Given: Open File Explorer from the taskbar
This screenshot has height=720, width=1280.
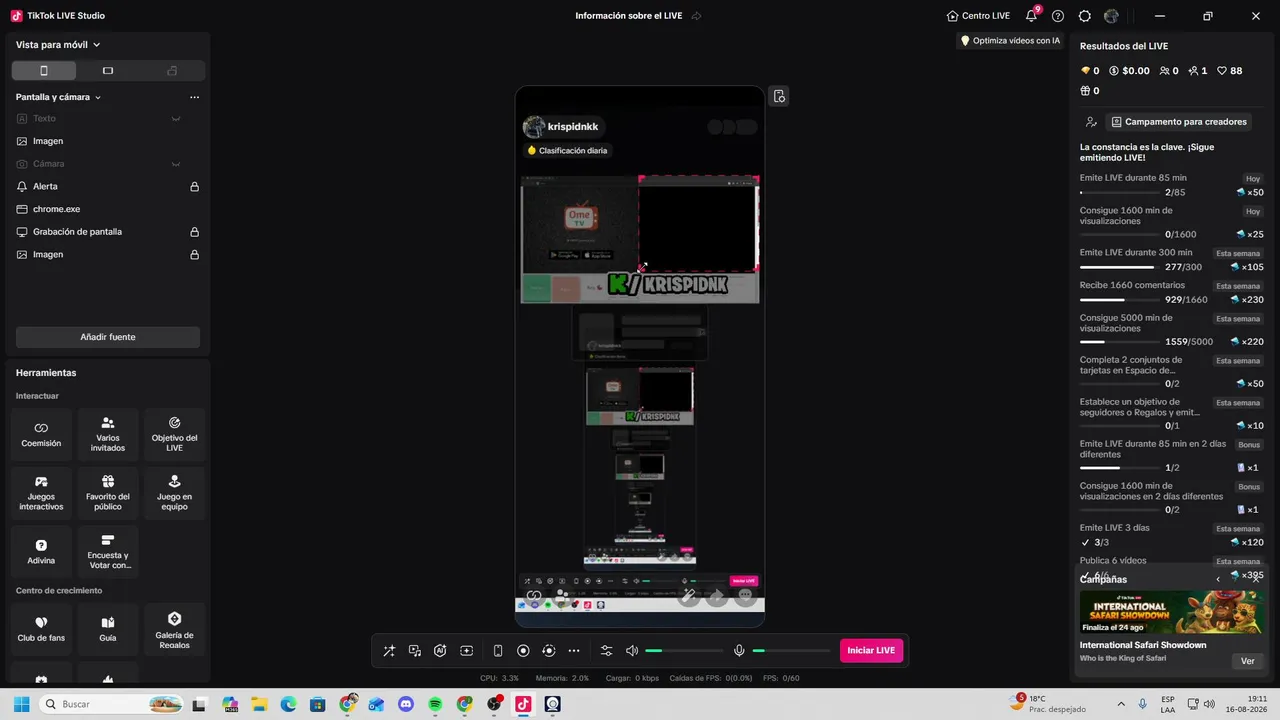Looking at the screenshot, I should [259, 704].
